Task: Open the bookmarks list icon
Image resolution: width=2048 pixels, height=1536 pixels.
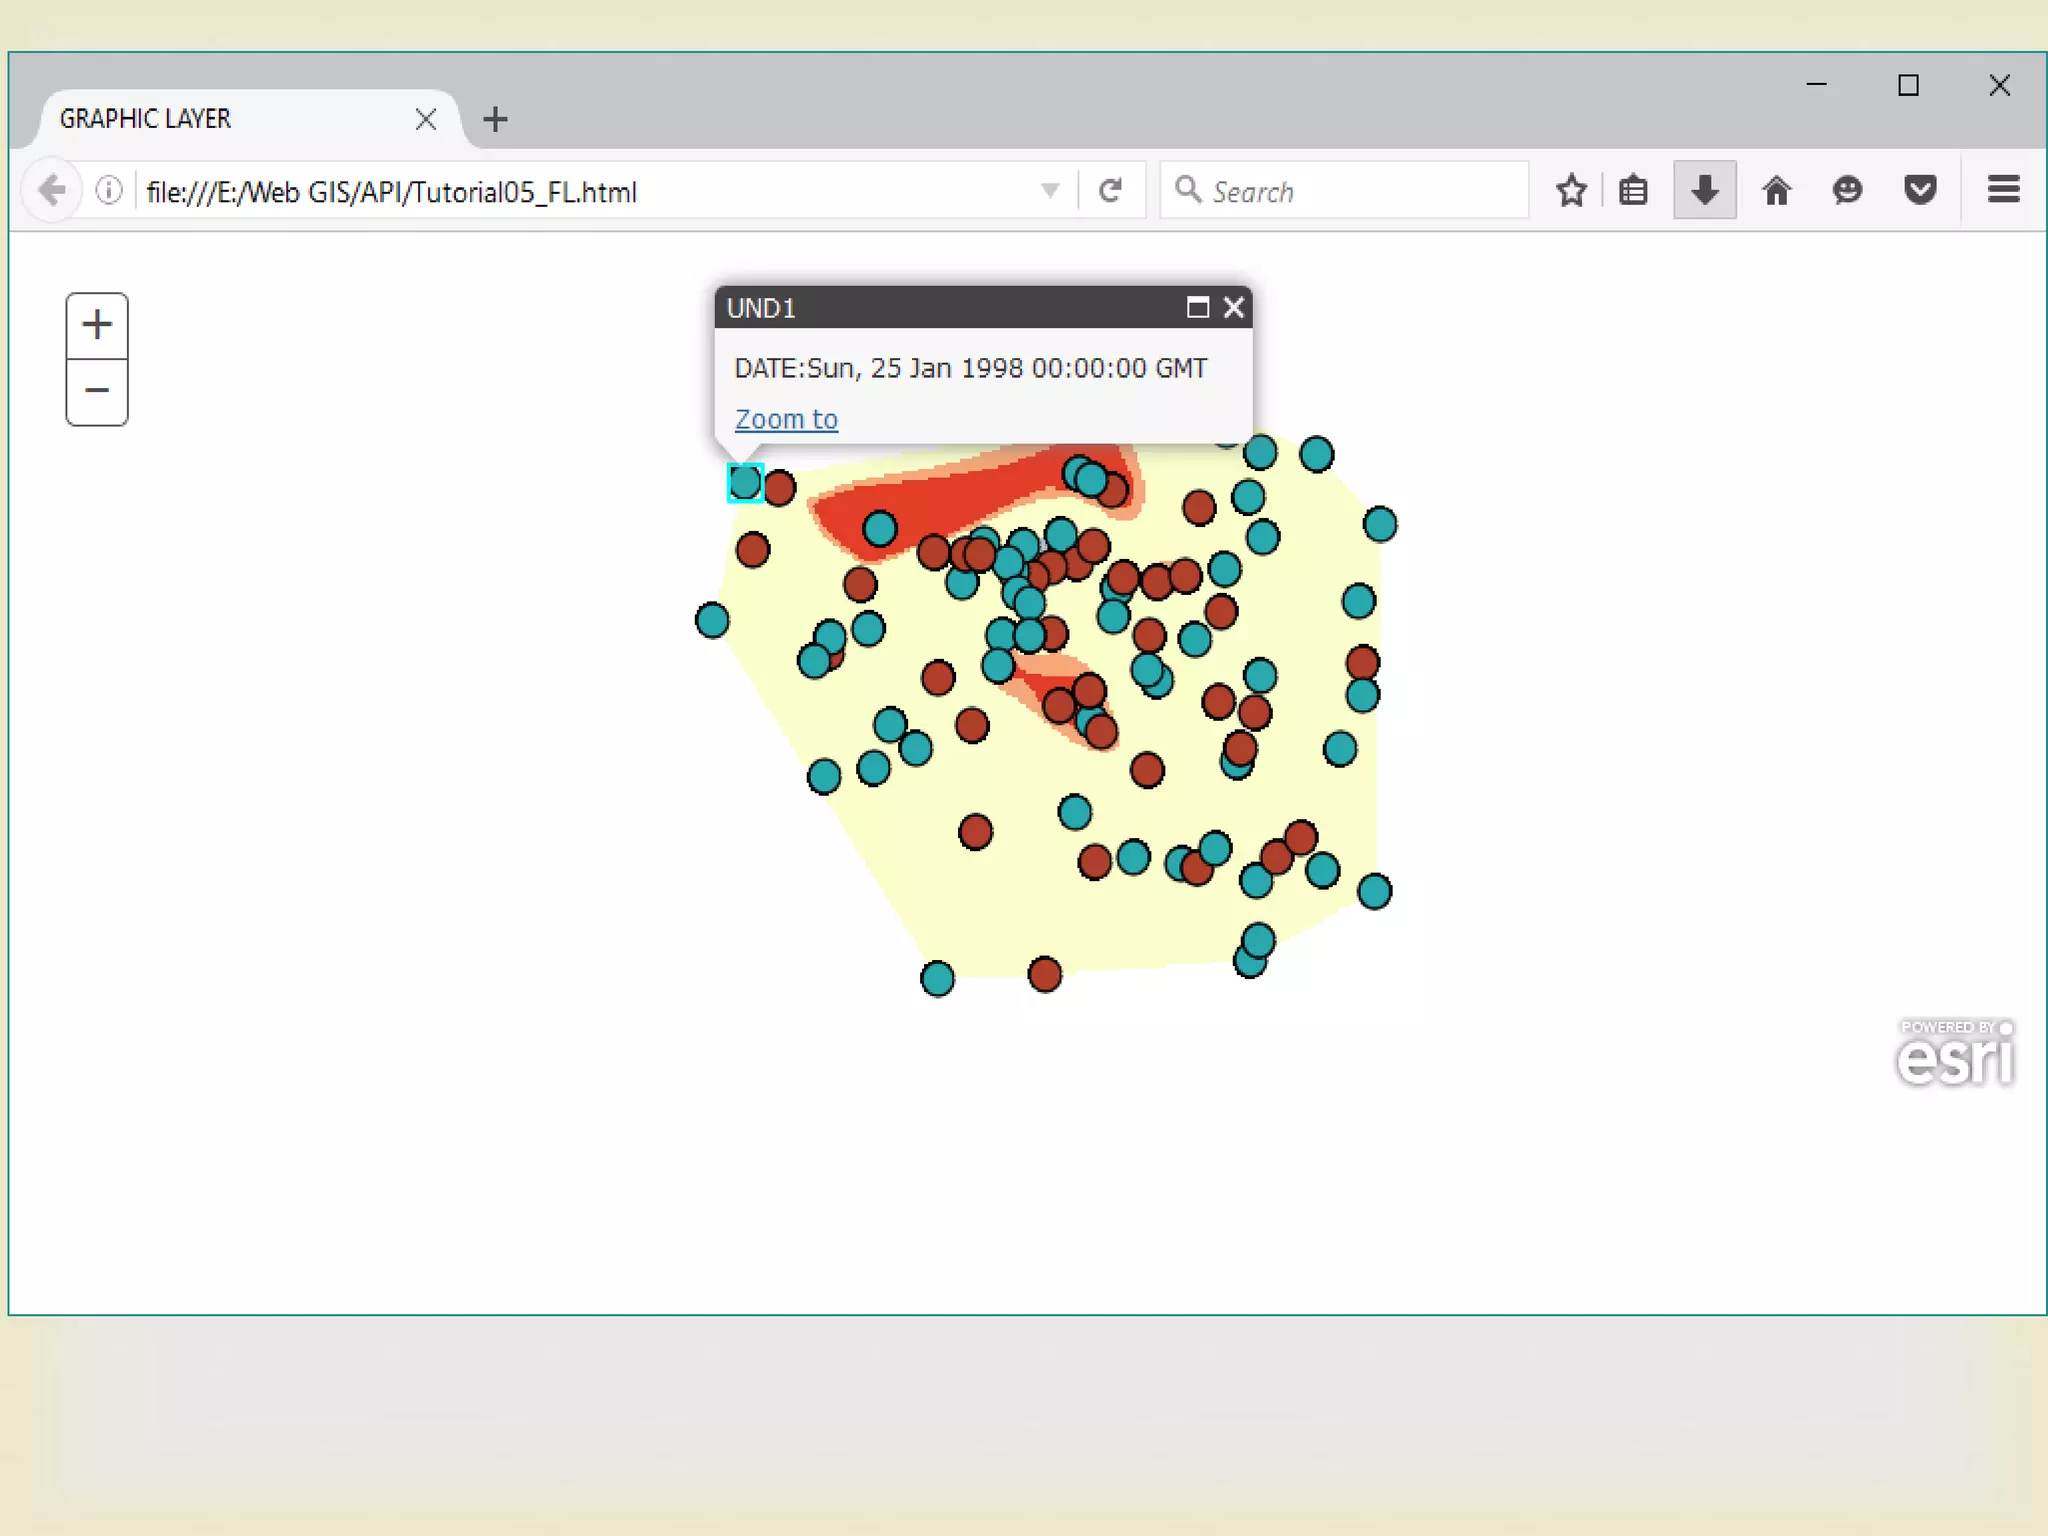Action: (1633, 190)
